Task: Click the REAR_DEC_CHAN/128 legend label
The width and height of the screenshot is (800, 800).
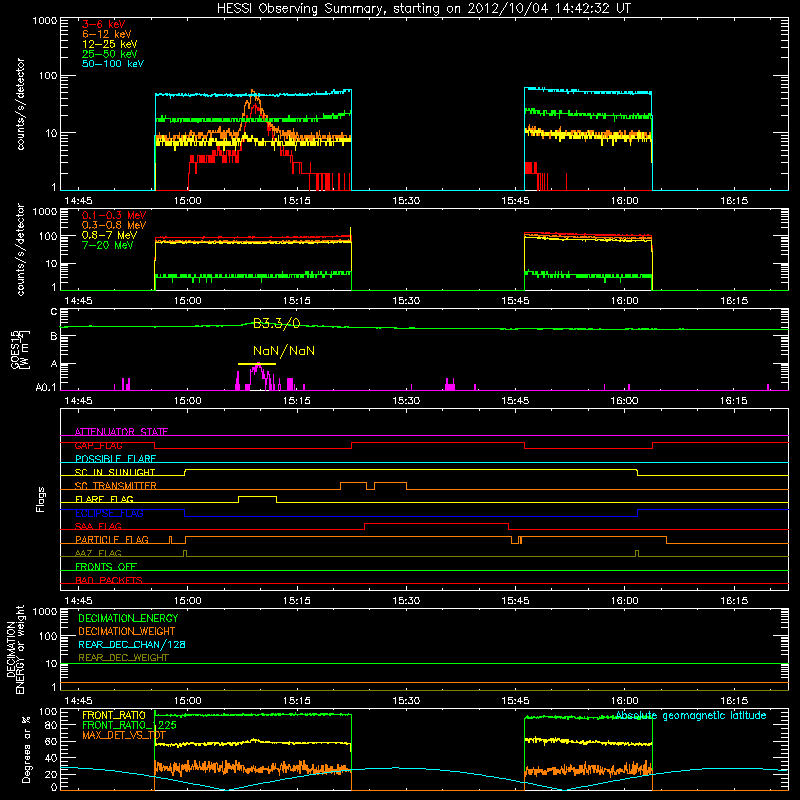Action: [132, 644]
